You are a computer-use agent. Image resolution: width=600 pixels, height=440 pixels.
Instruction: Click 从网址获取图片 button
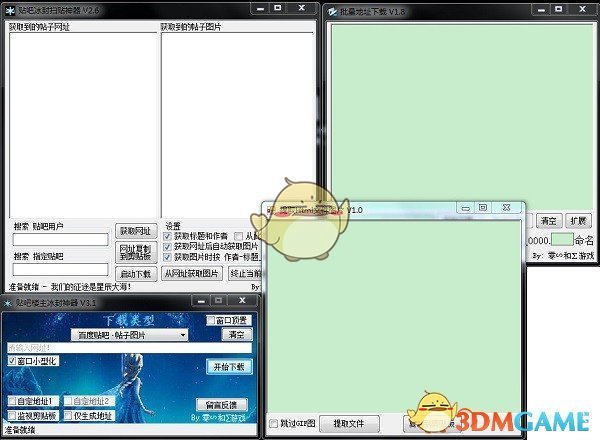click(192, 274)
